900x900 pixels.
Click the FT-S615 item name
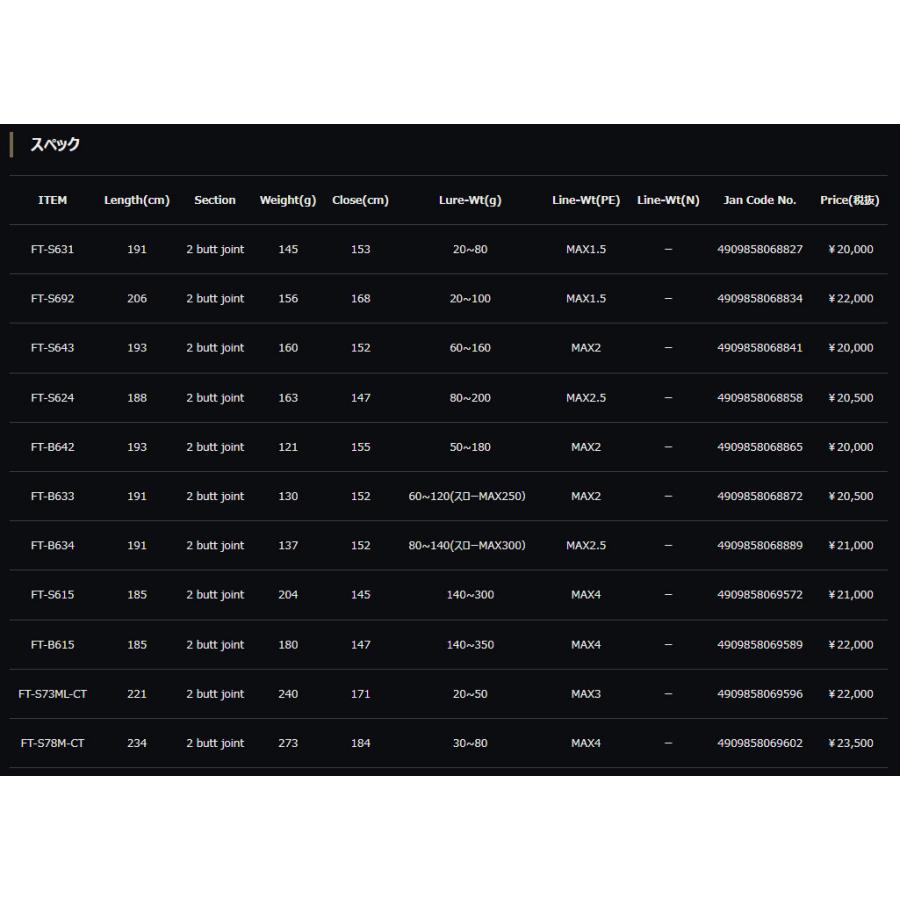click(x=52, y=595)
